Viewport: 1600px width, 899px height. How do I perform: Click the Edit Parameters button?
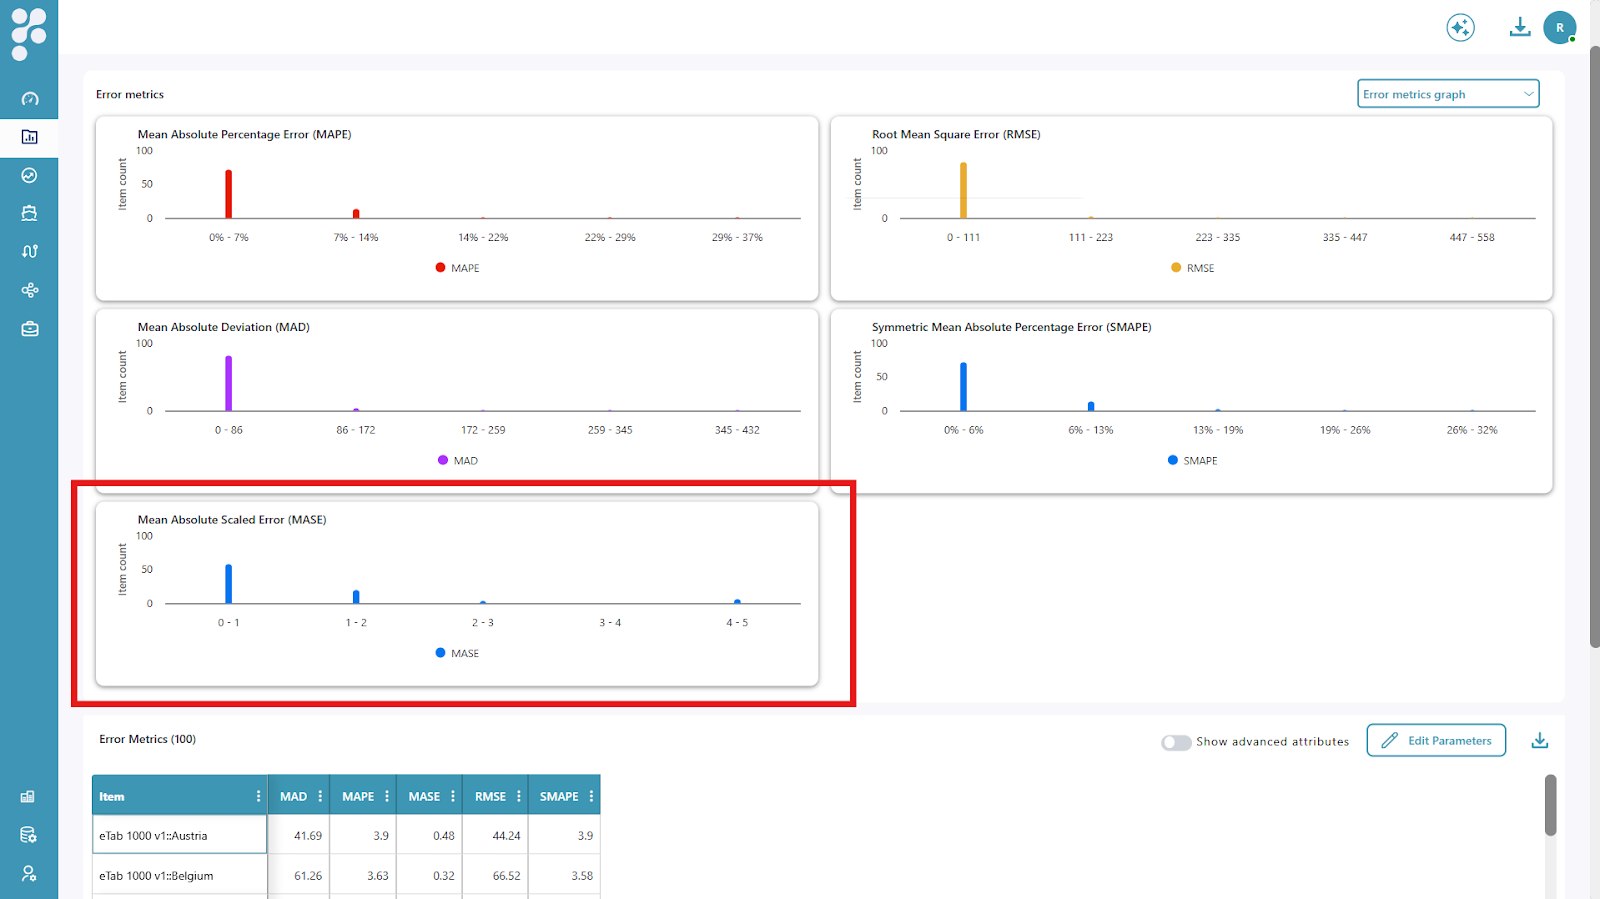(x=1436, y=740)
